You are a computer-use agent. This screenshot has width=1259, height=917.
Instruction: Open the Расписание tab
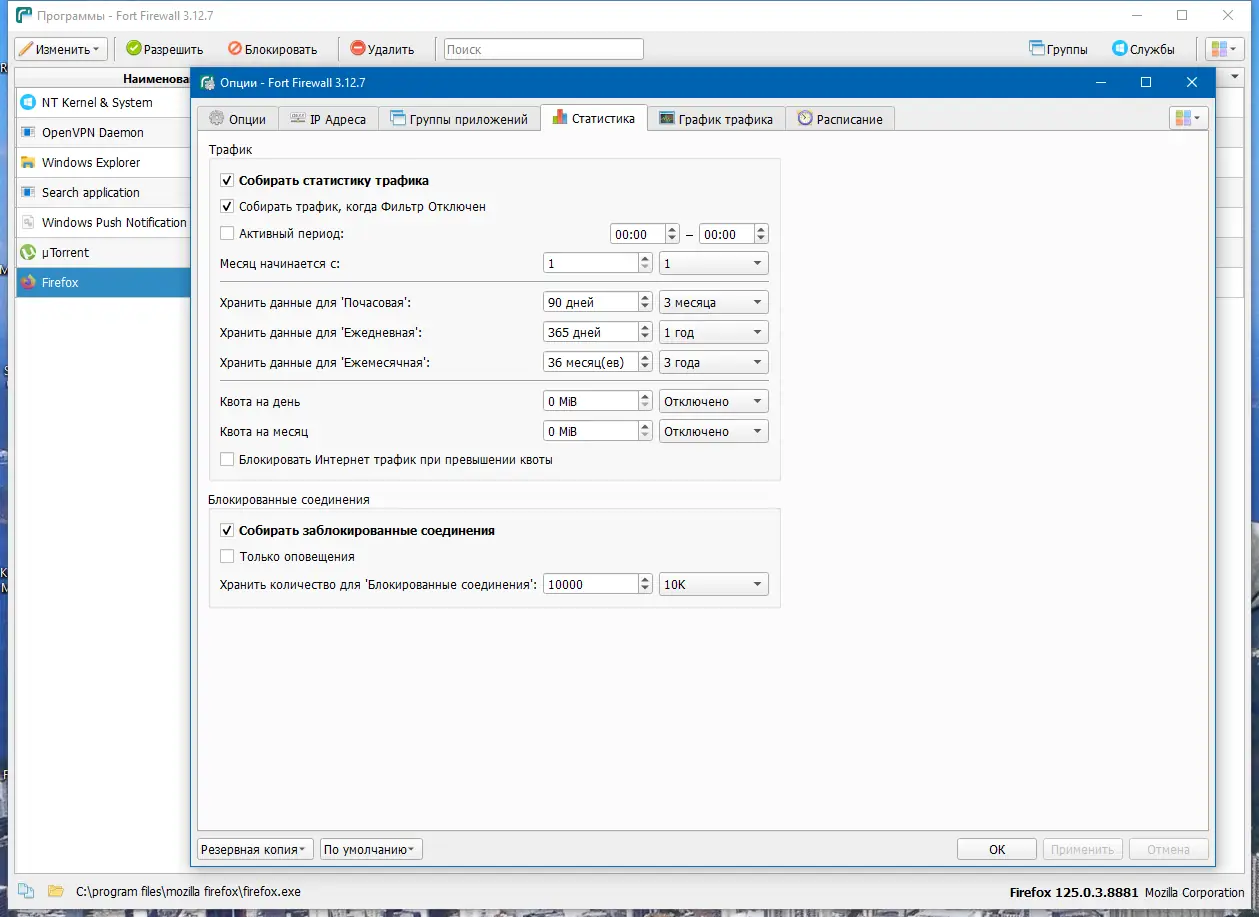click(x=840, y=119)
